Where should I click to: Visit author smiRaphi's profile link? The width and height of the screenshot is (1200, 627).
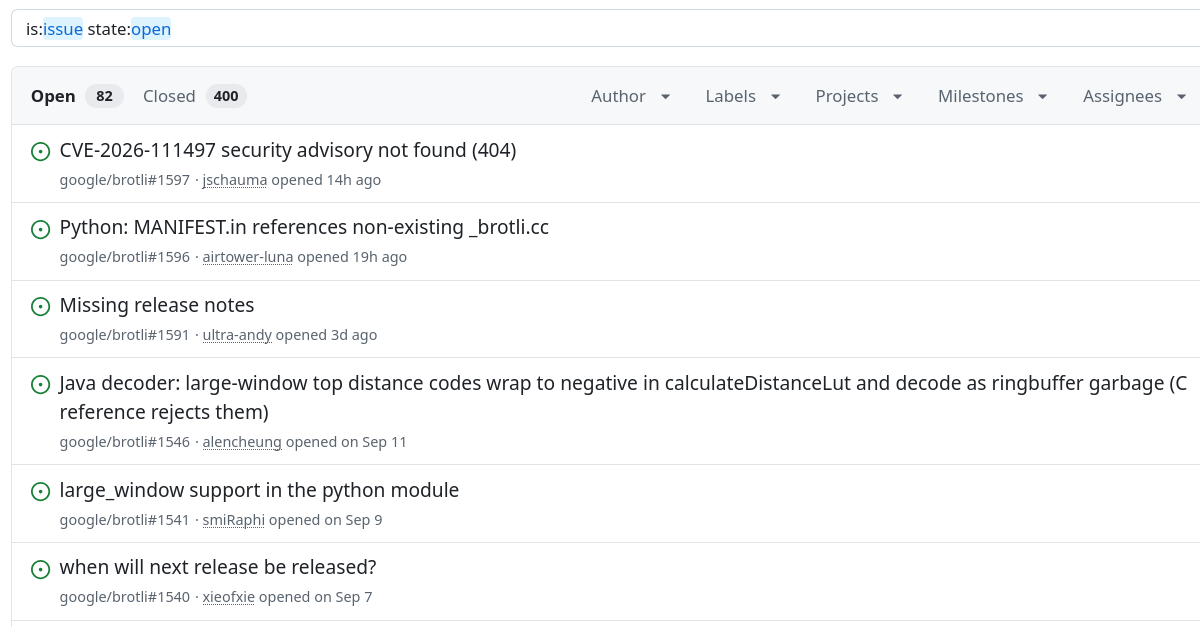tap(234, 520)
